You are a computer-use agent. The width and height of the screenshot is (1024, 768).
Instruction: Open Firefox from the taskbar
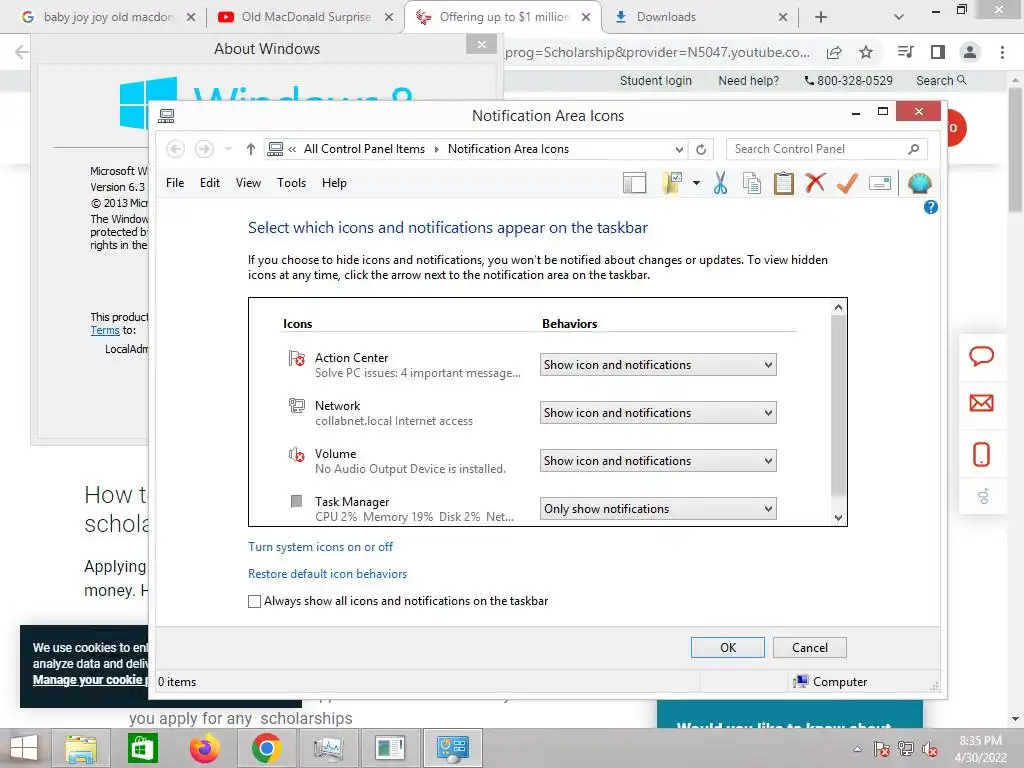pos(204,748)
